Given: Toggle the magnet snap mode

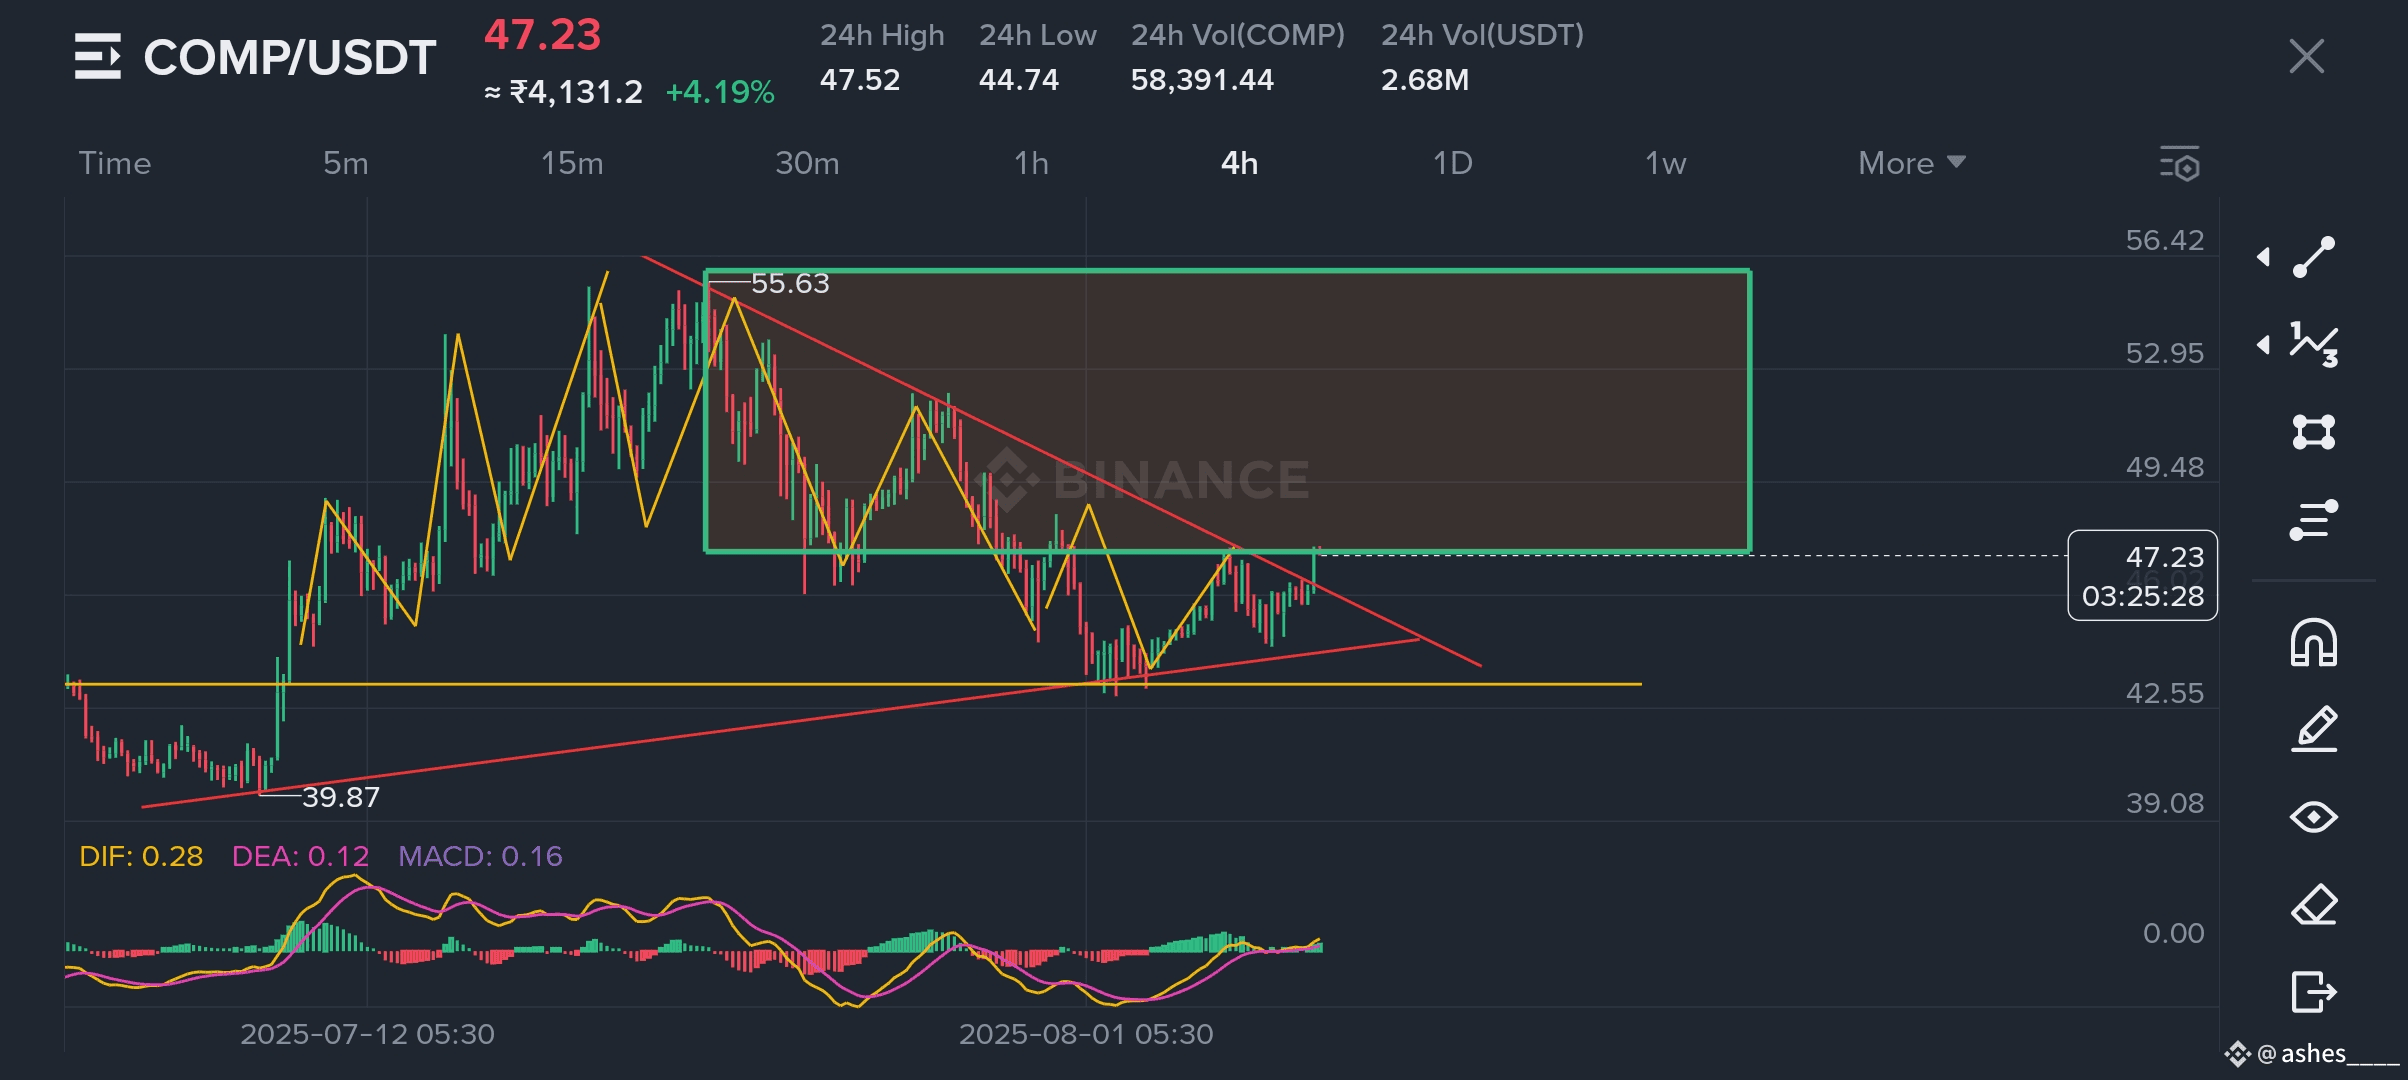Looking at the screenshot, I should point(2313,643).
